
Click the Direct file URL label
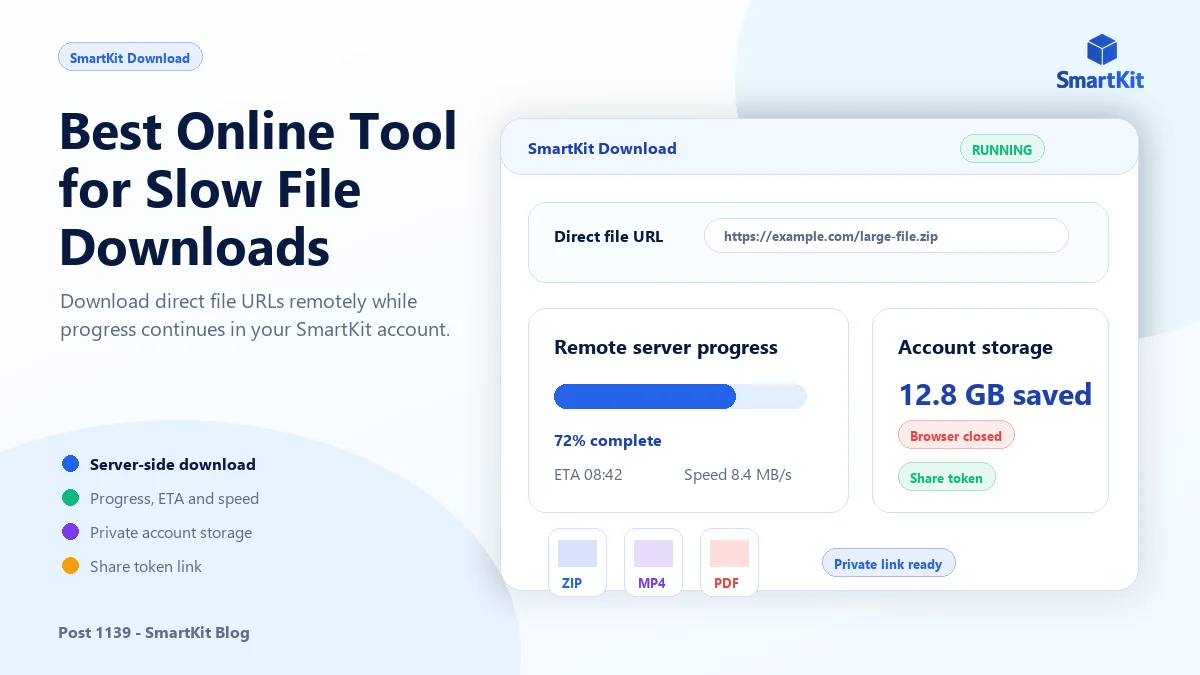coord(608,237)
